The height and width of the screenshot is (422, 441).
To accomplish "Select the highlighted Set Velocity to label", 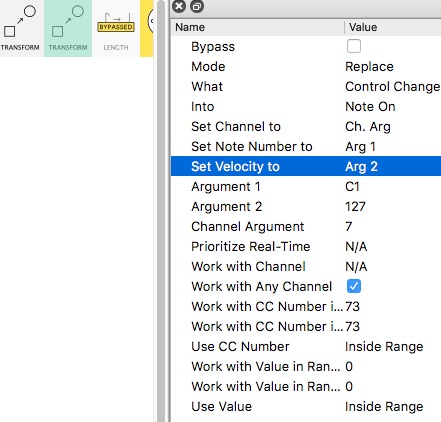I will click(x=235, y=166).
